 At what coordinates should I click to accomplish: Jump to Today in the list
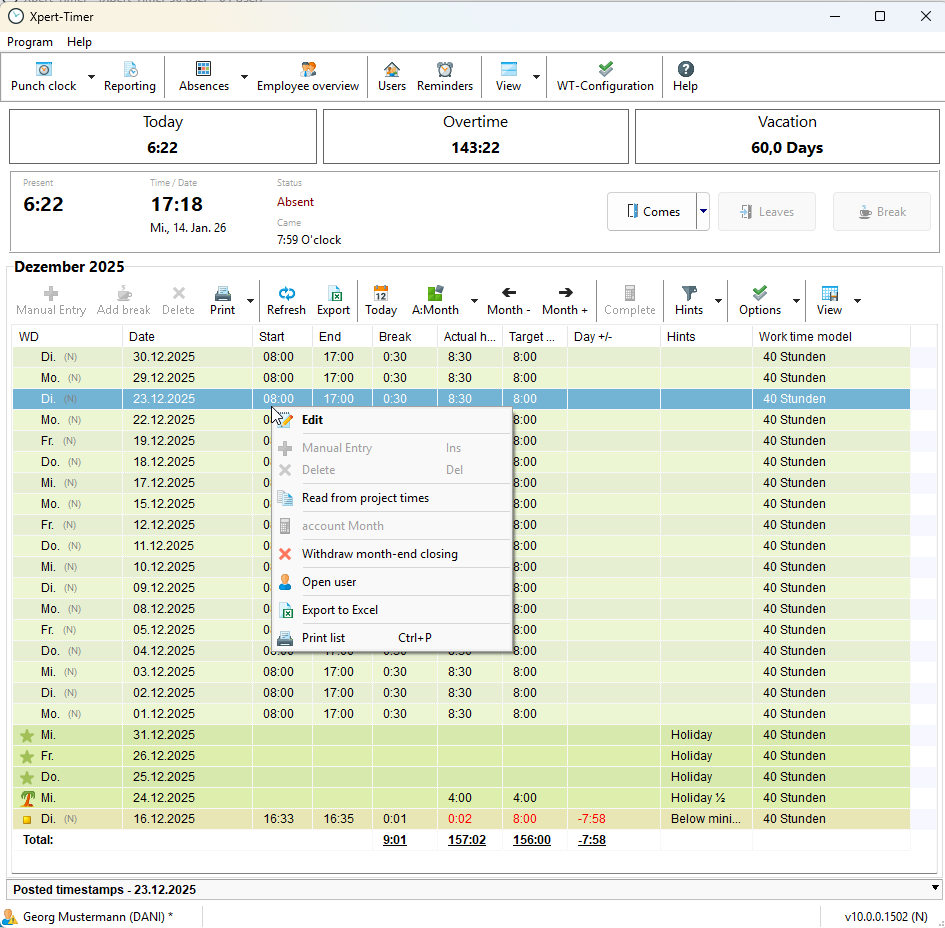[381, 300]
